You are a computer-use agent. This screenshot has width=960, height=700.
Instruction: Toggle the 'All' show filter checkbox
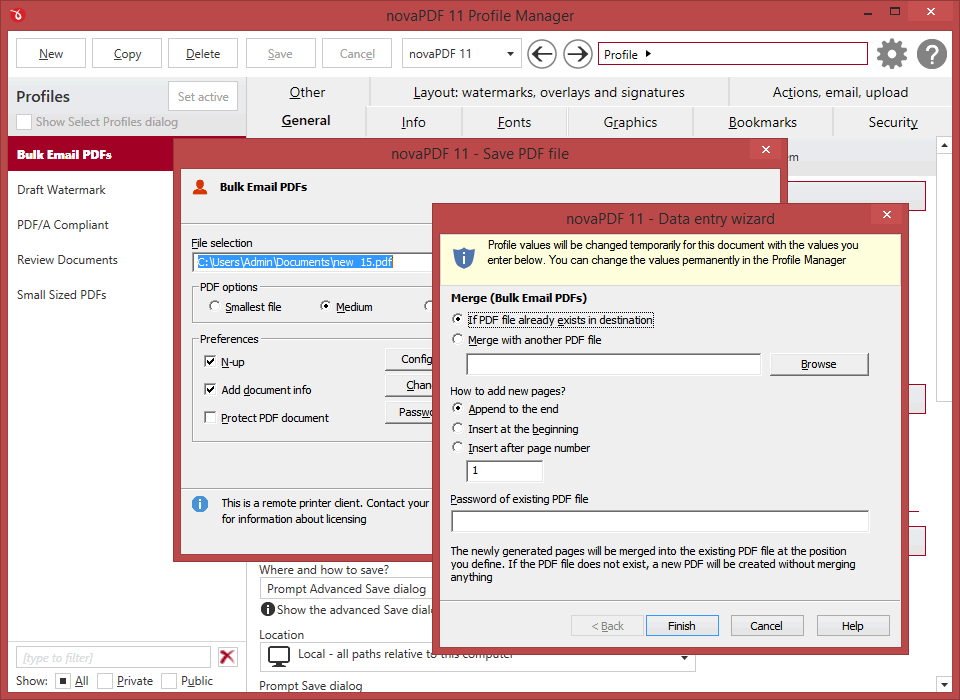pos(62,680)
